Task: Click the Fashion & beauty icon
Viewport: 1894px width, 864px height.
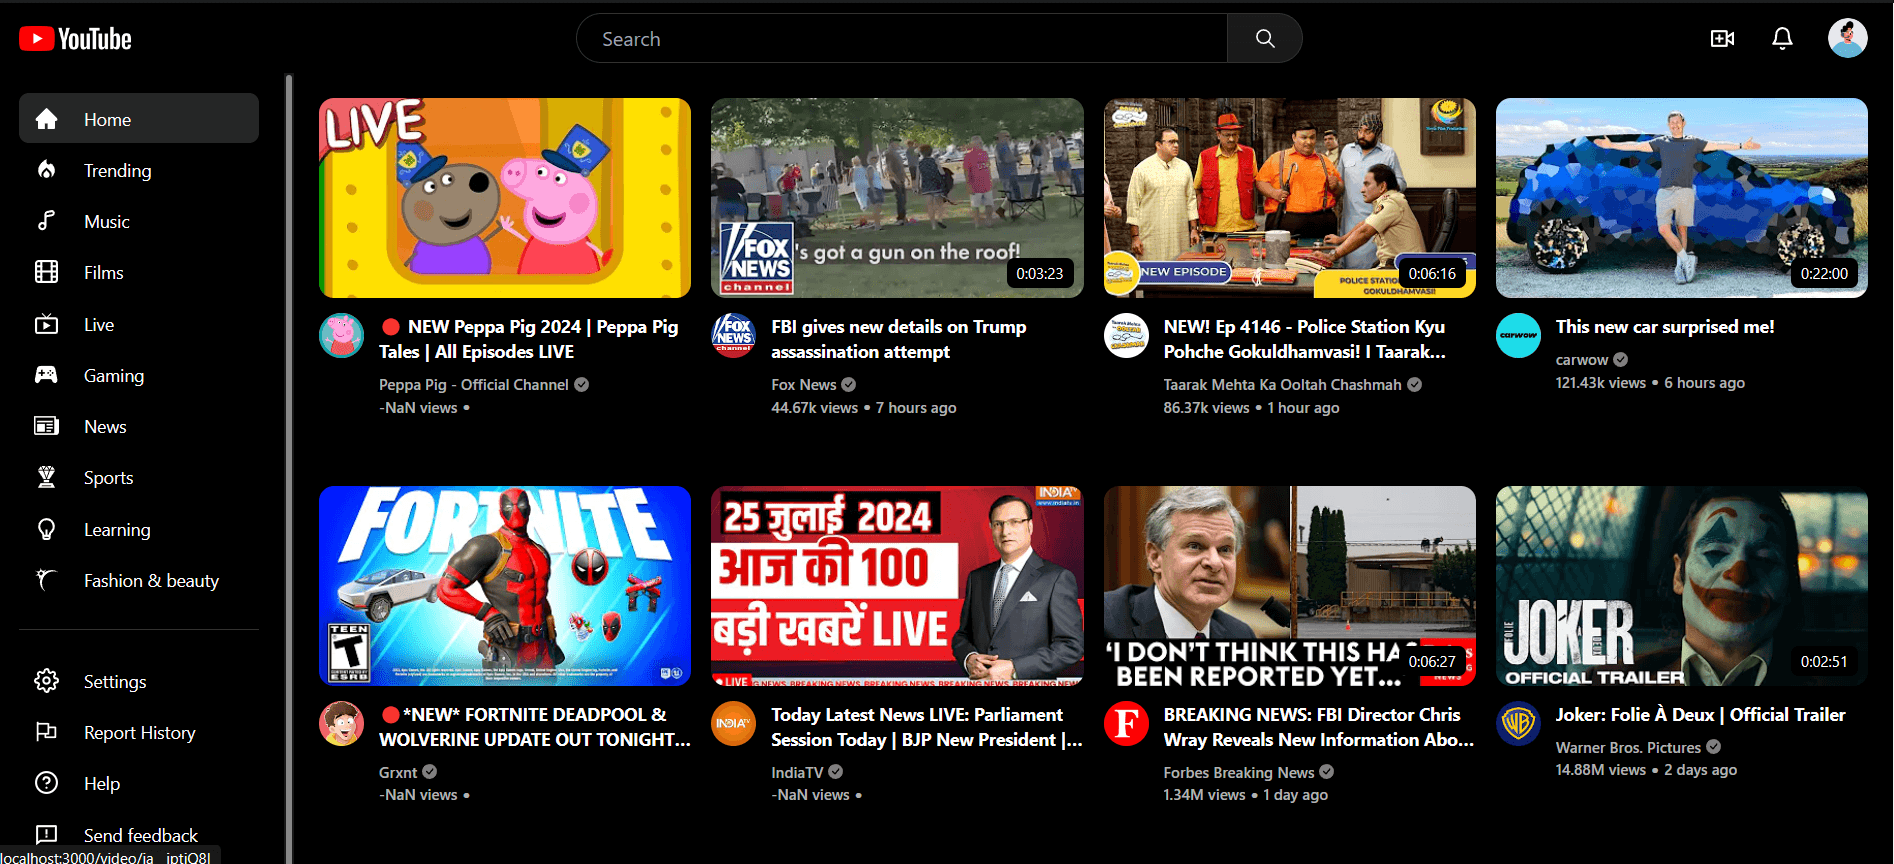Action: tap(46, 580)
